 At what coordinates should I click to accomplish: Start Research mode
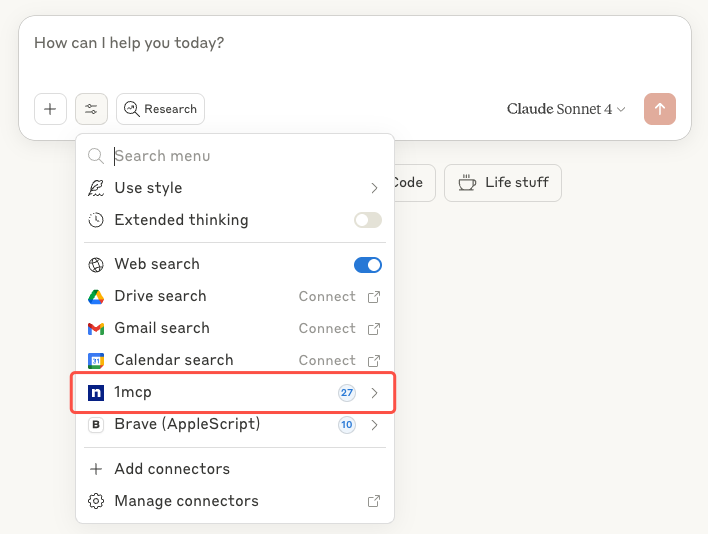tap(160, 109)
